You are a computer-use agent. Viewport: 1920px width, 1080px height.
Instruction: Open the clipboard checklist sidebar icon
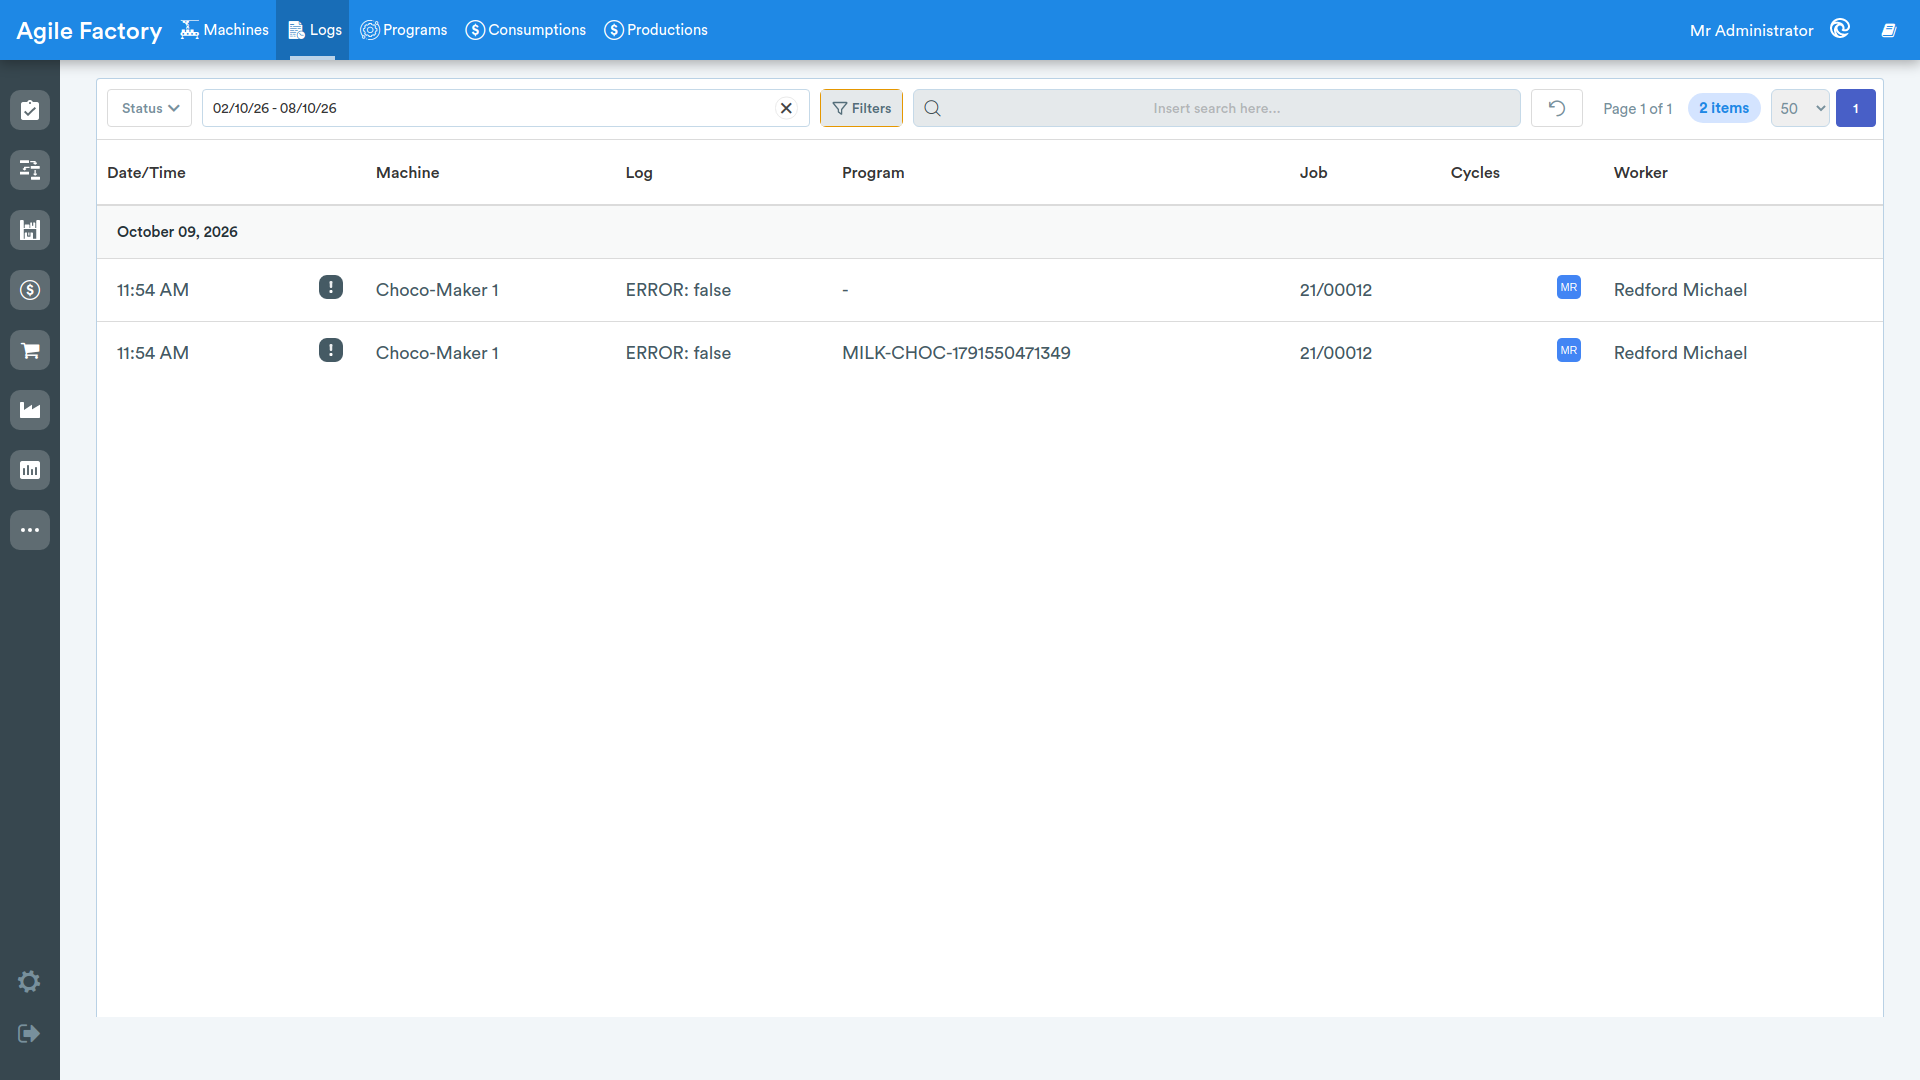(30, 110)
